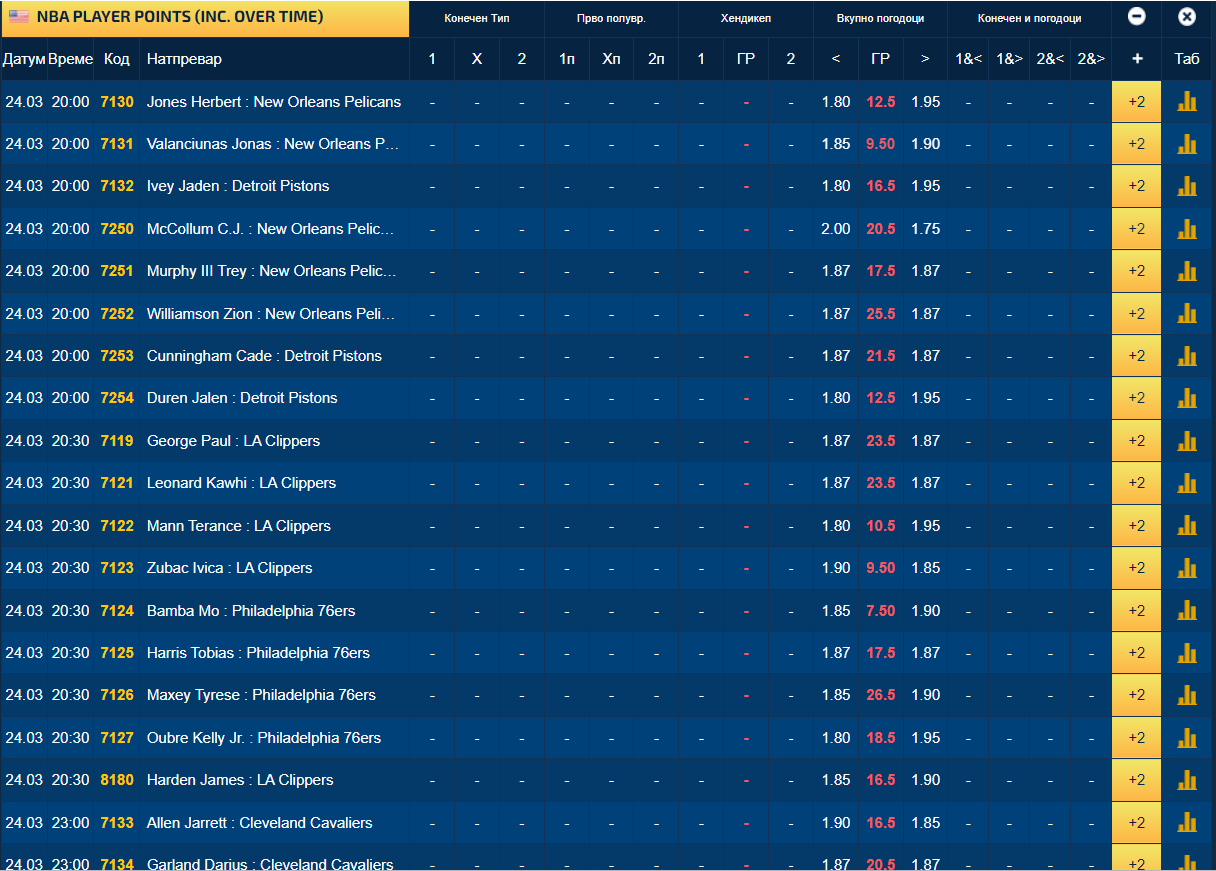
Task: Expand +2 more bets for Maxey Tyrese
Action: tap(1136, 695)
